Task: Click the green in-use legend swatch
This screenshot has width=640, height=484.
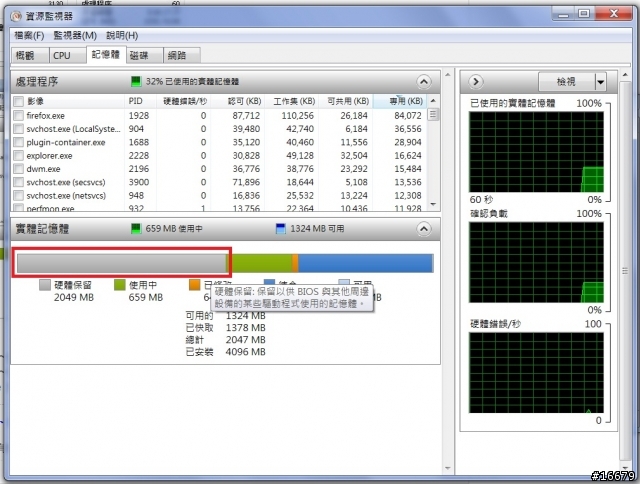Action: (120, 285)
